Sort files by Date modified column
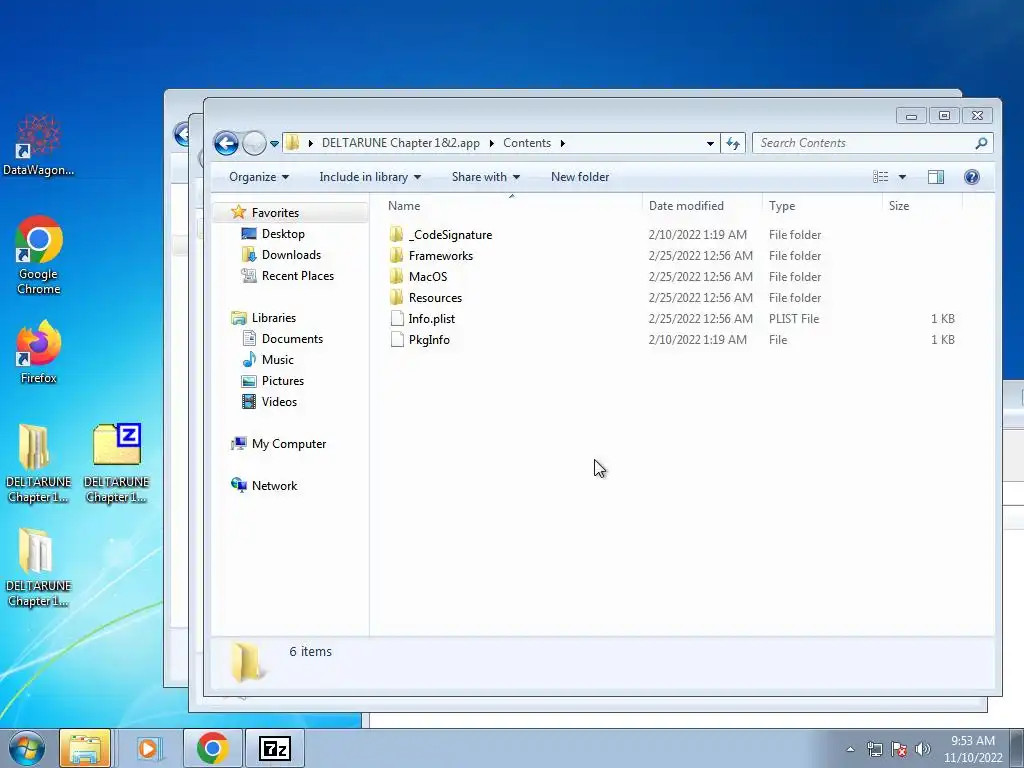The height and width of the screenshot is (768, 1024). click(702, 206)
